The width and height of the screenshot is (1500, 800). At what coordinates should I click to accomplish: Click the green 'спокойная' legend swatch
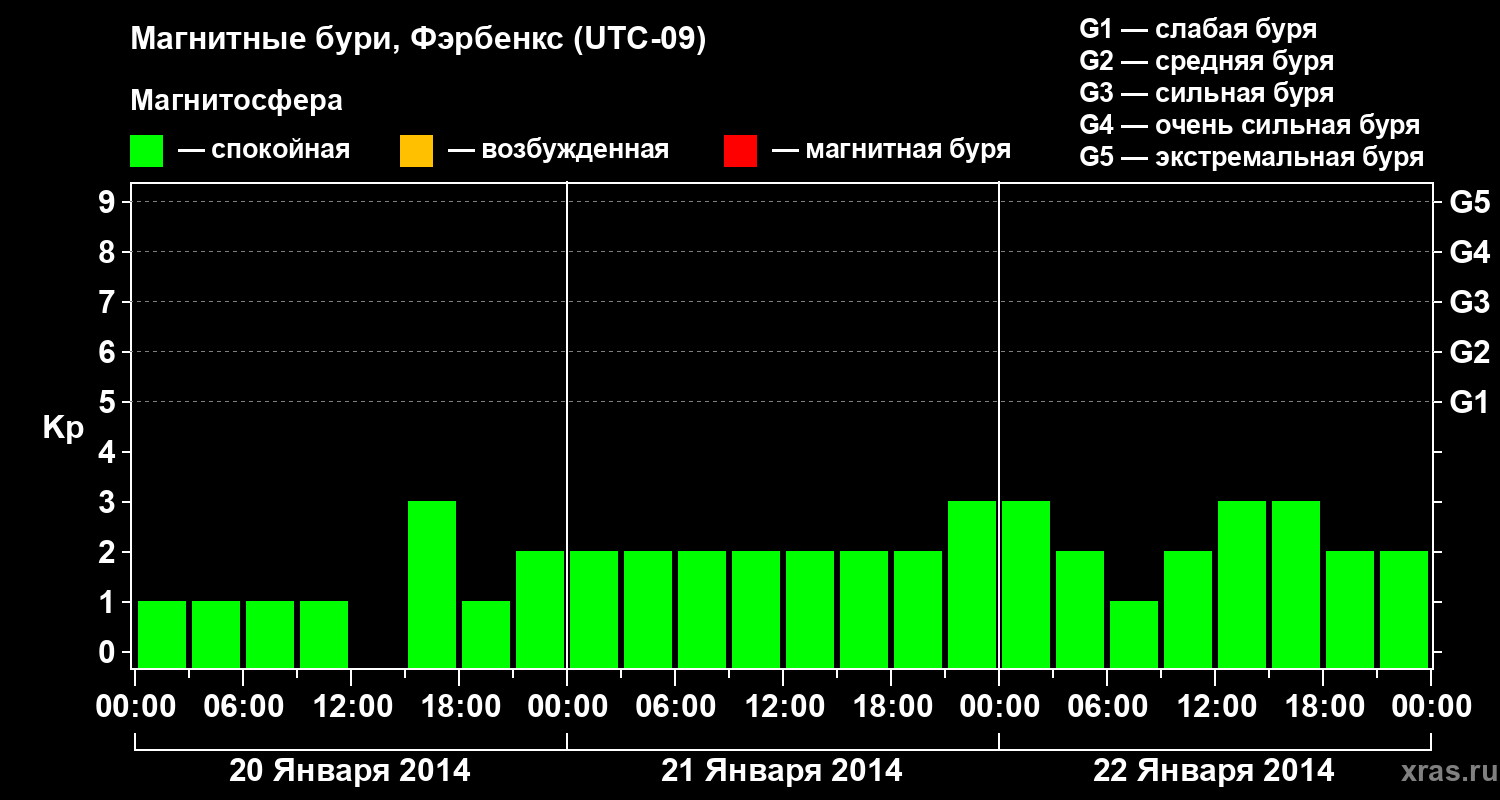point(147,151)
